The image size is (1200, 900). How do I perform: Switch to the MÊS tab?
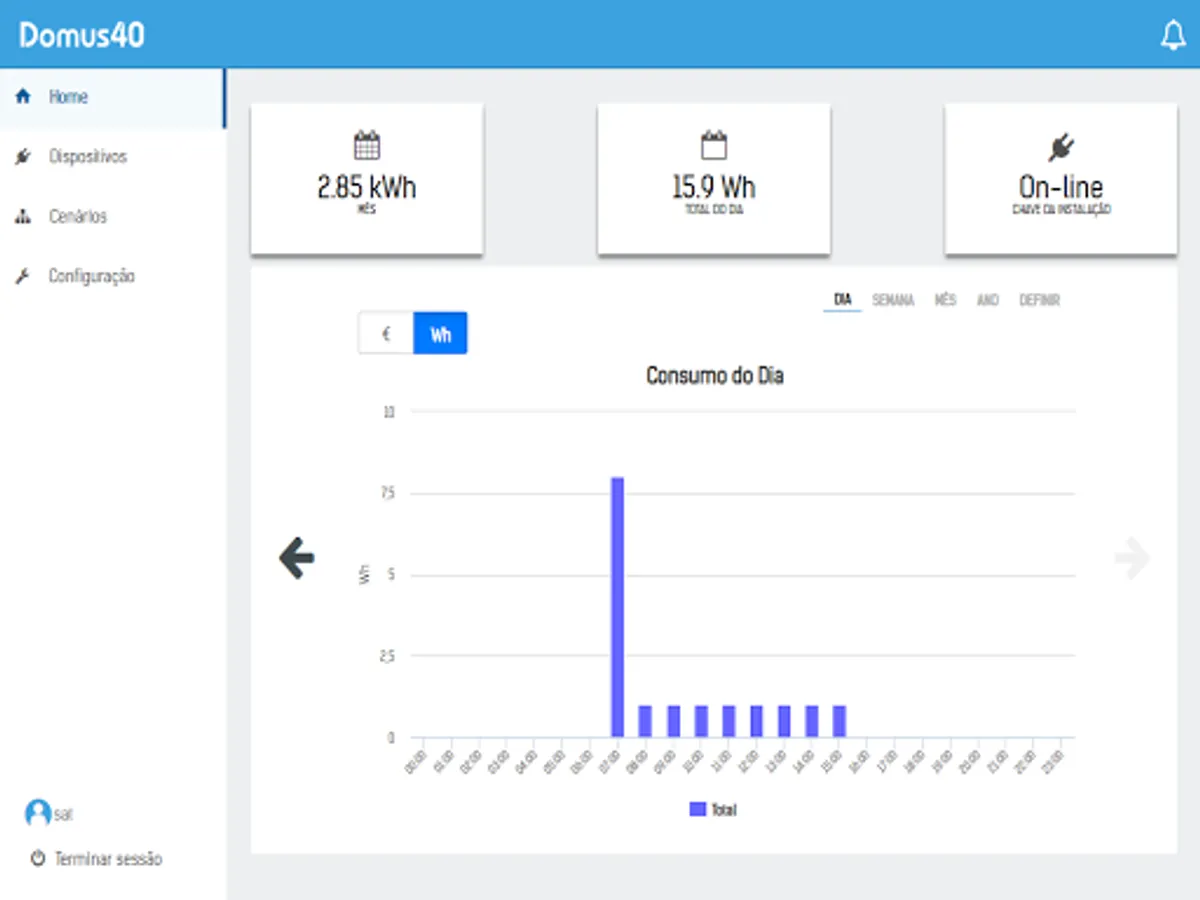pos(945,300)
